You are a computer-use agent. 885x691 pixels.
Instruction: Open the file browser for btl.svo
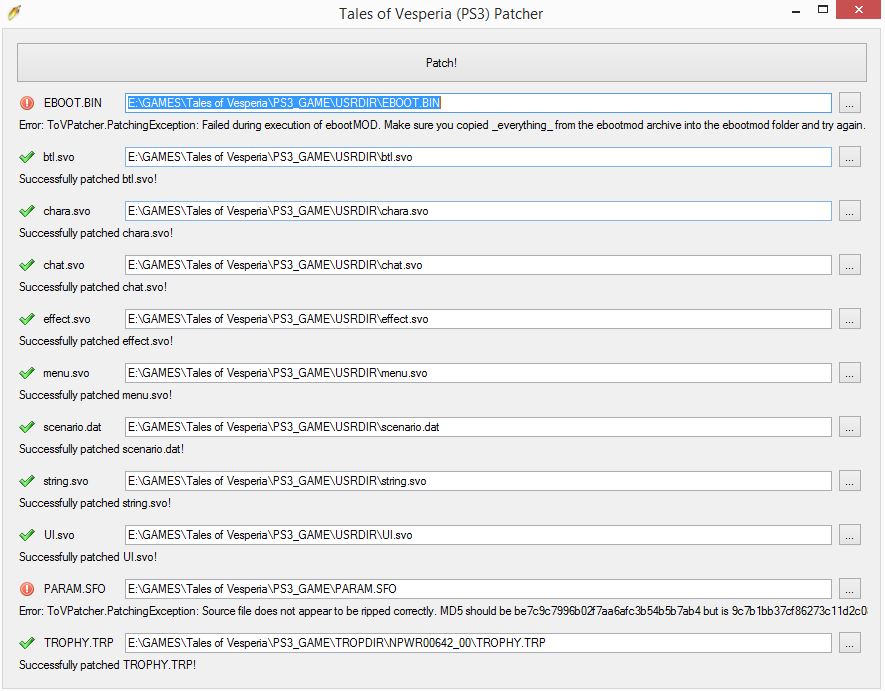(849, 157)
